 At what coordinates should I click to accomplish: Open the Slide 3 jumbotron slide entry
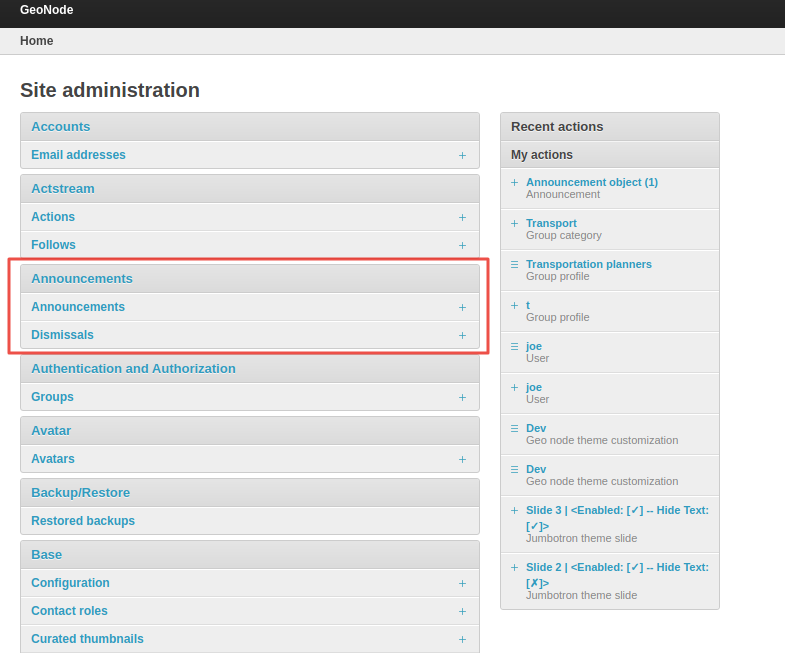616,510
